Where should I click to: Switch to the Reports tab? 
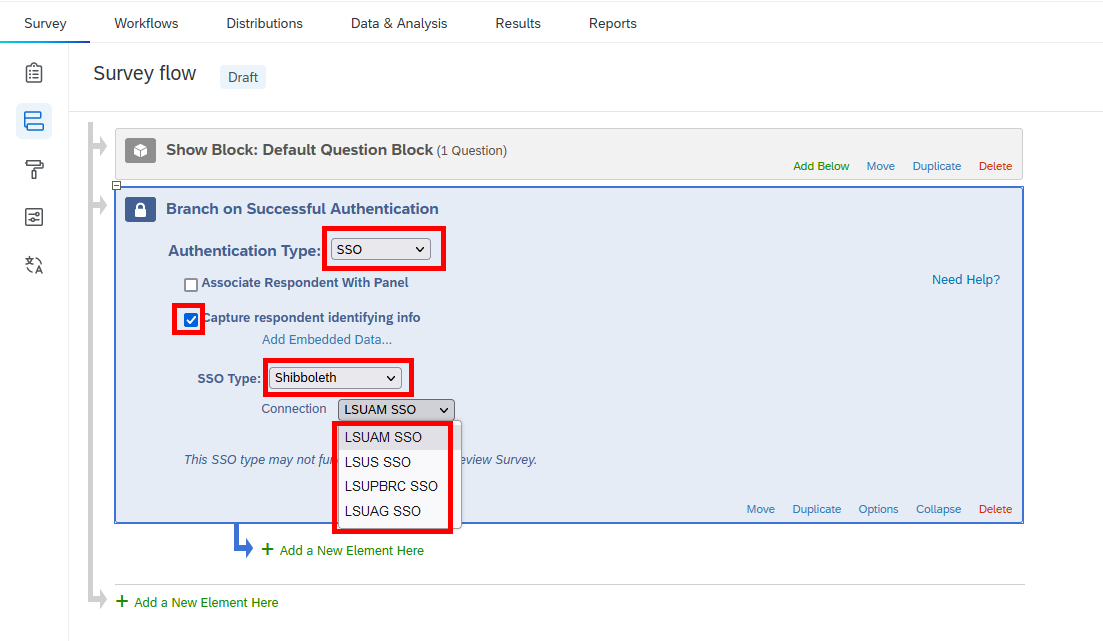(613, 23)
